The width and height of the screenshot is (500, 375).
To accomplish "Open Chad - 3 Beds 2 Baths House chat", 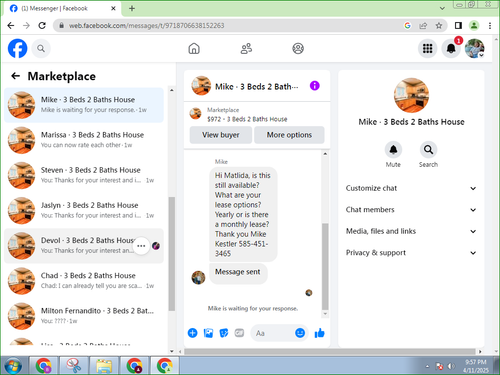I will click(84, 281).
